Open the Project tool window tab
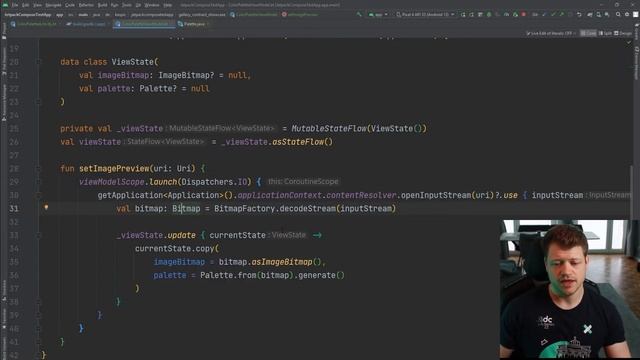The width and height of the screenshot is (640, 360). tap(4, 31)
